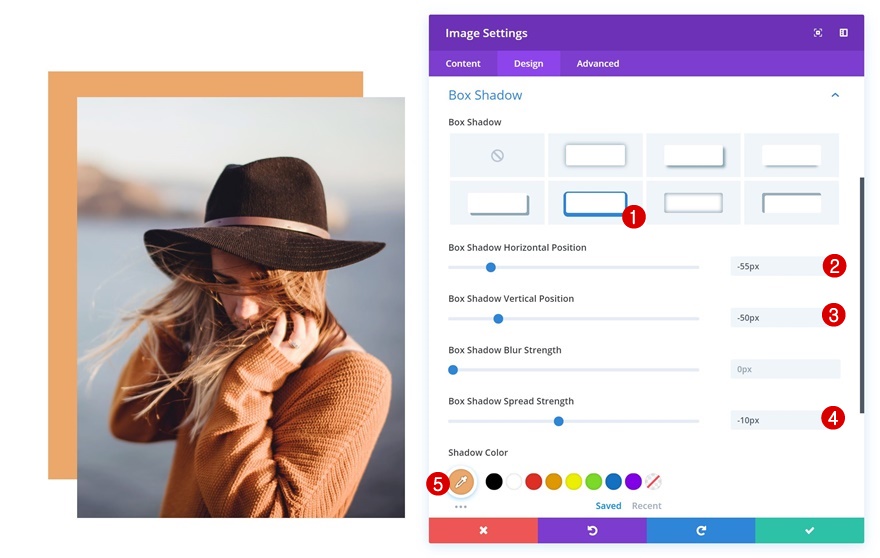Click the Image Settings title bar

coord(646,33)
